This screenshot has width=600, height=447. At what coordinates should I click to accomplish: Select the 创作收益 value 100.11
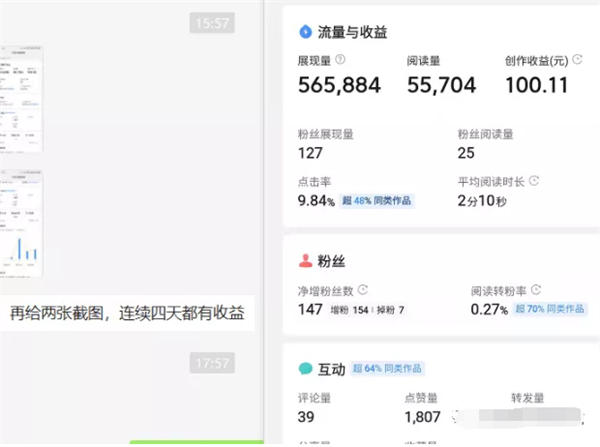pos(536,85)
